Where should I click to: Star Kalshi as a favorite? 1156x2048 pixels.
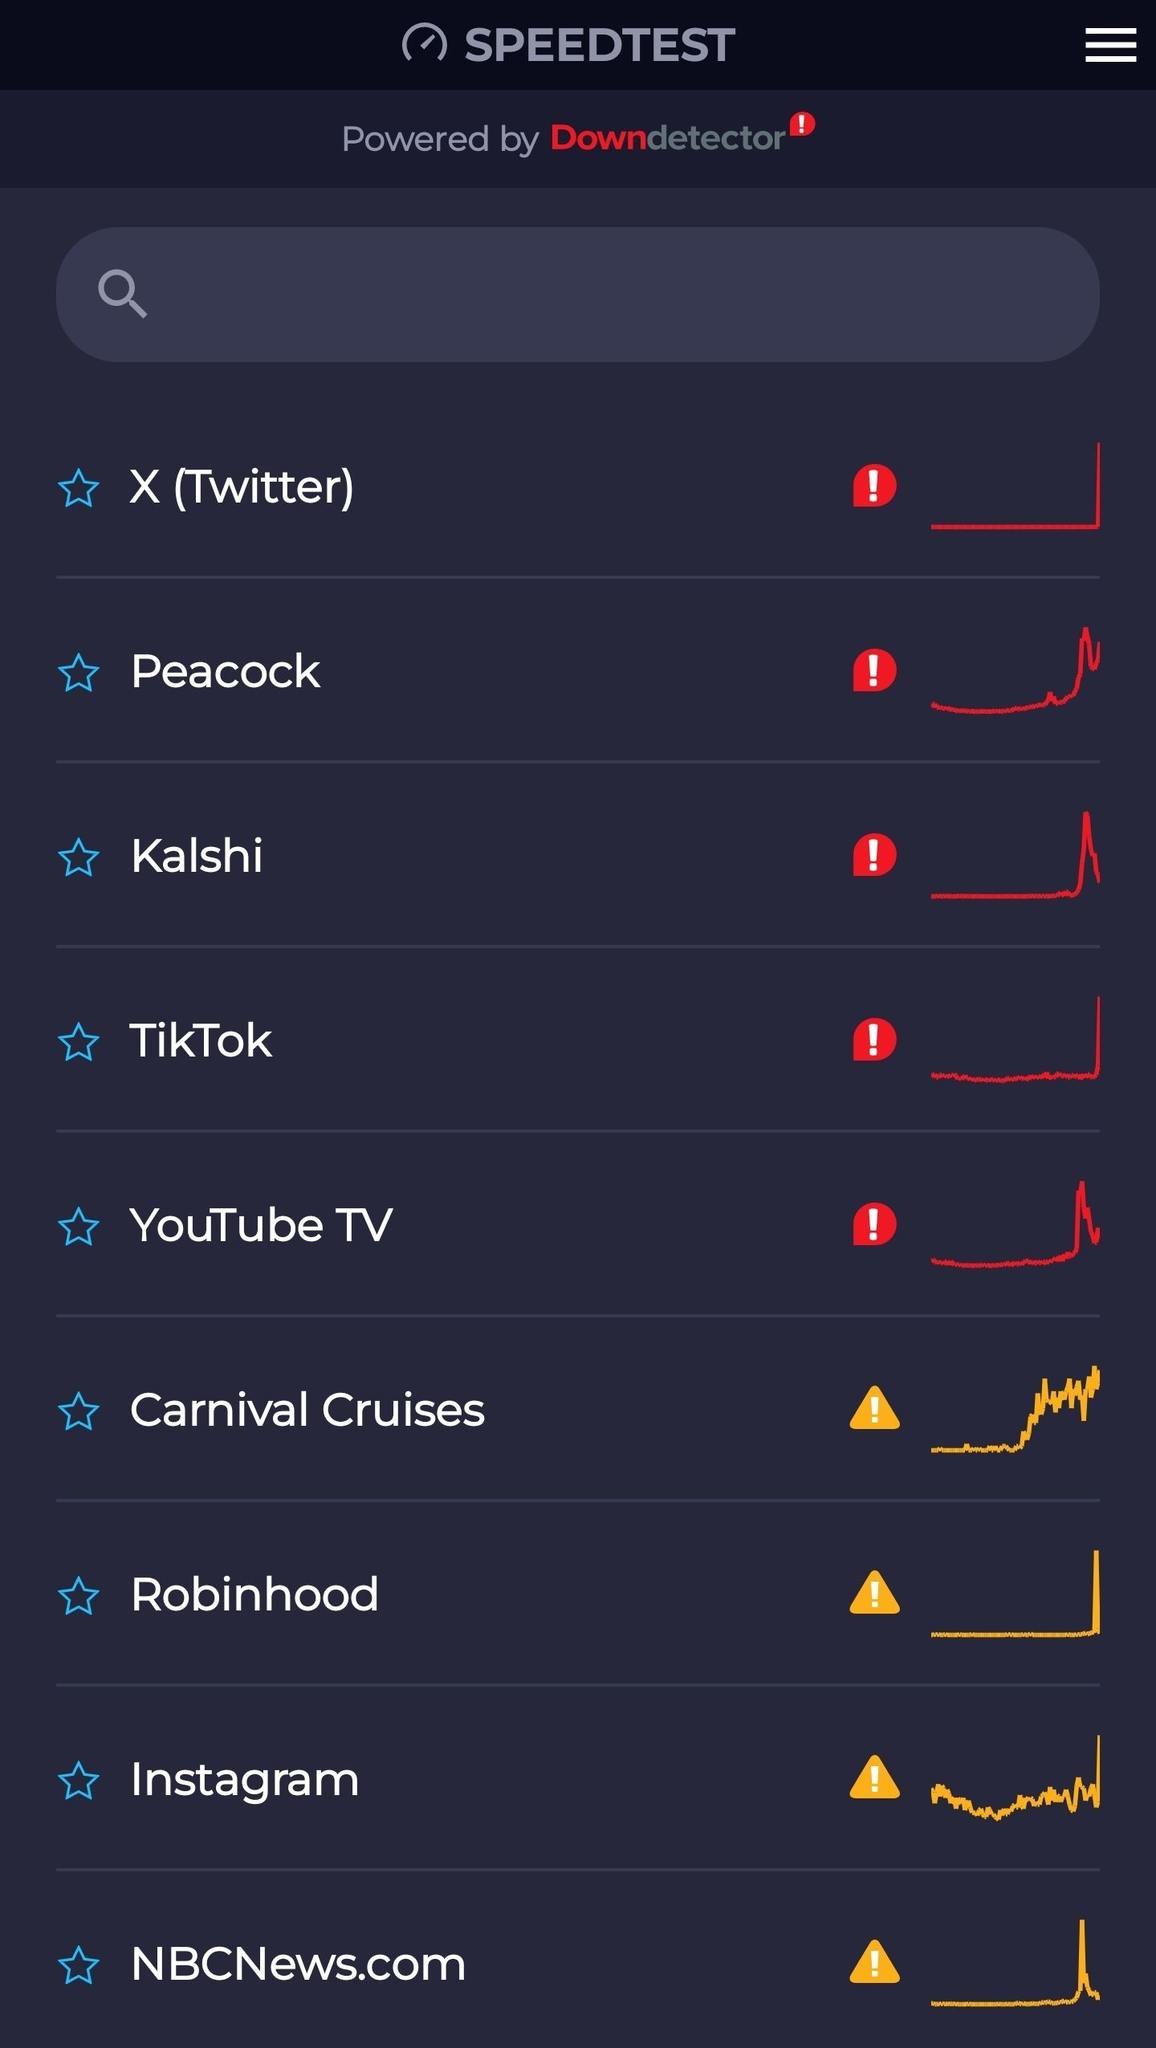coord(79,857)
